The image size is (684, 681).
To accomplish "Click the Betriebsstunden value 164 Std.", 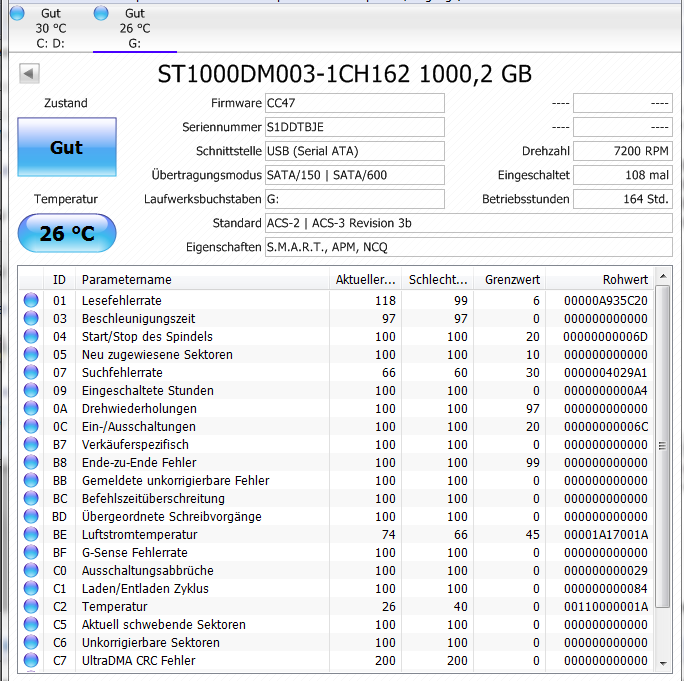I will (x=622, y=199).
